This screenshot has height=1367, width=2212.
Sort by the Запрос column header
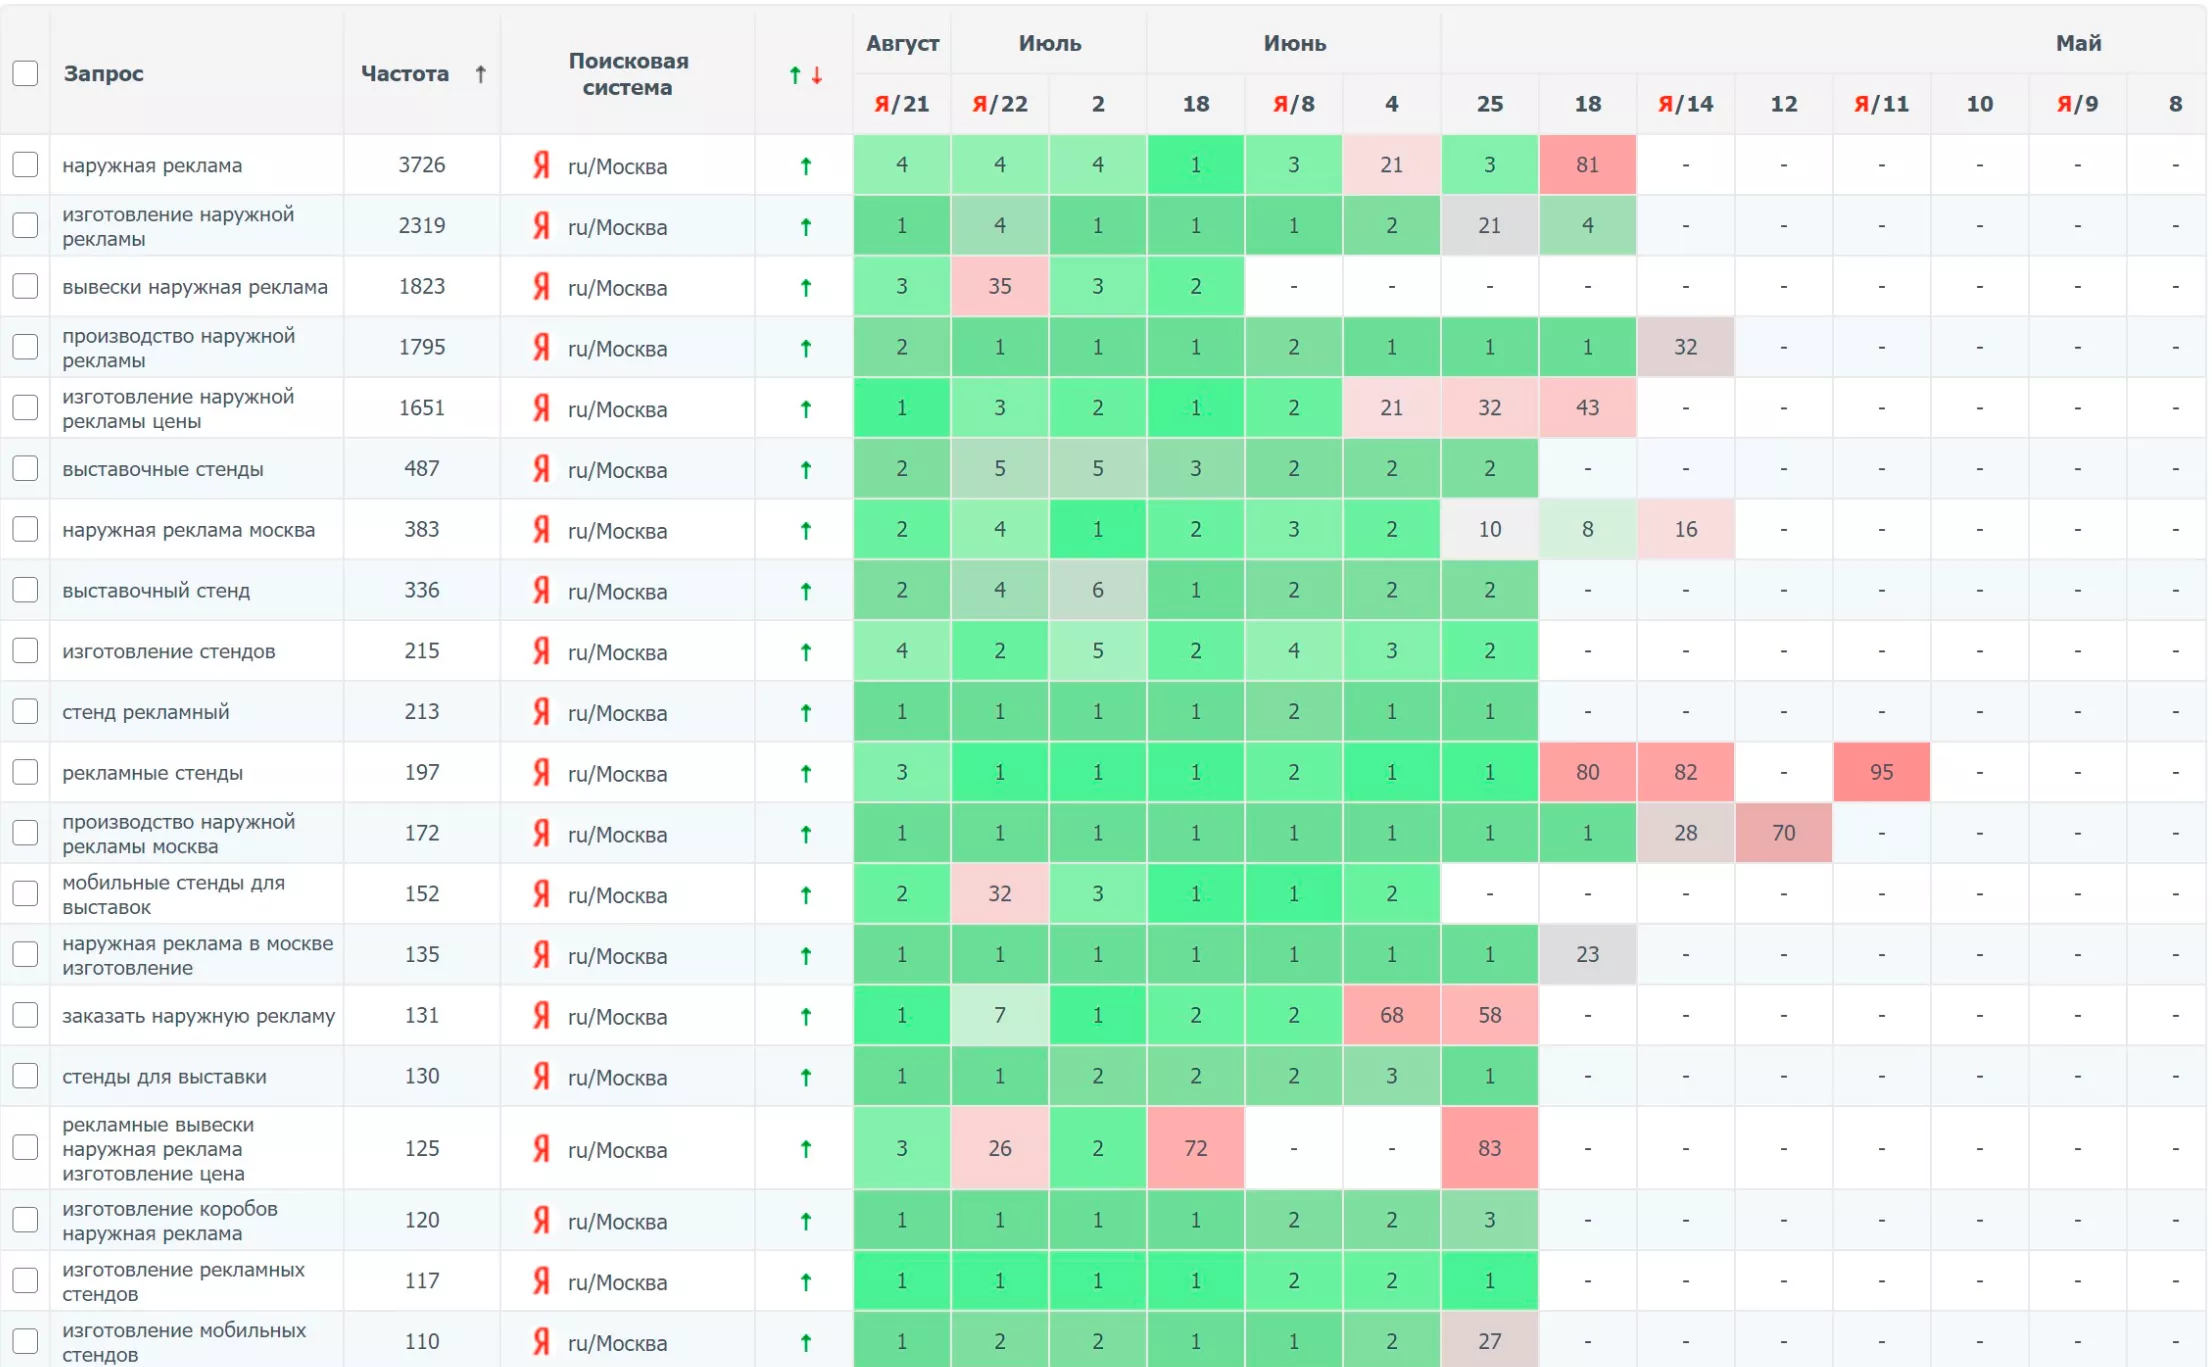tap(103, 74)
